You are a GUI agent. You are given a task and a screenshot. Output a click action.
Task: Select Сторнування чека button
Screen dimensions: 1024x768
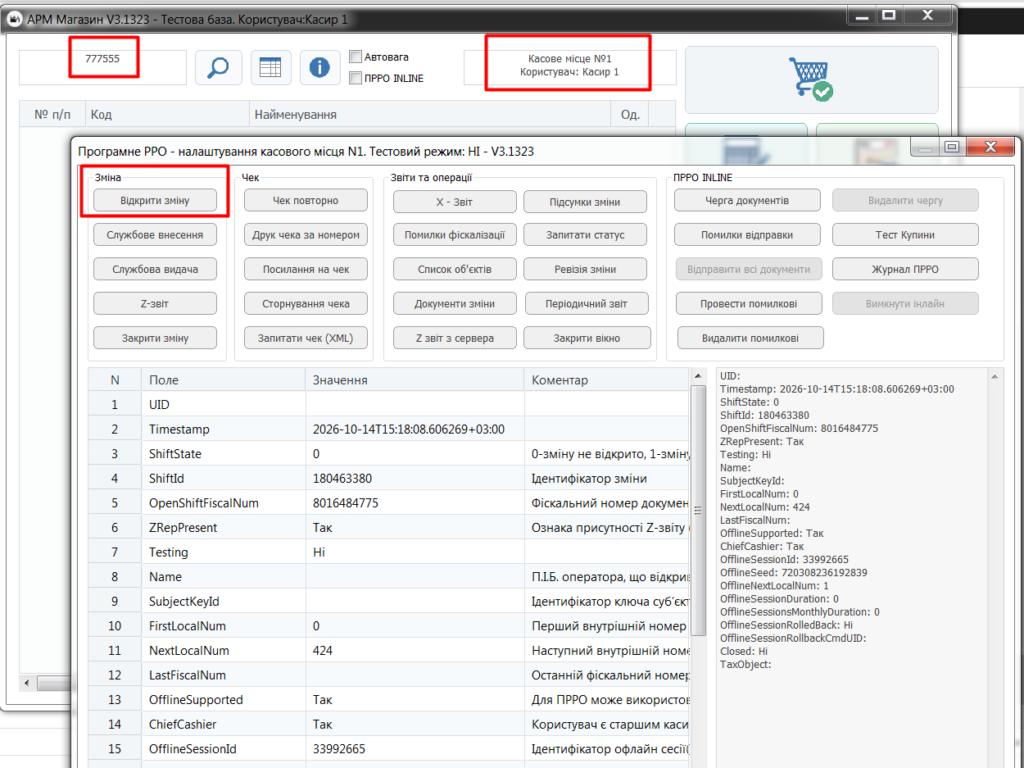tap(306, 304)
